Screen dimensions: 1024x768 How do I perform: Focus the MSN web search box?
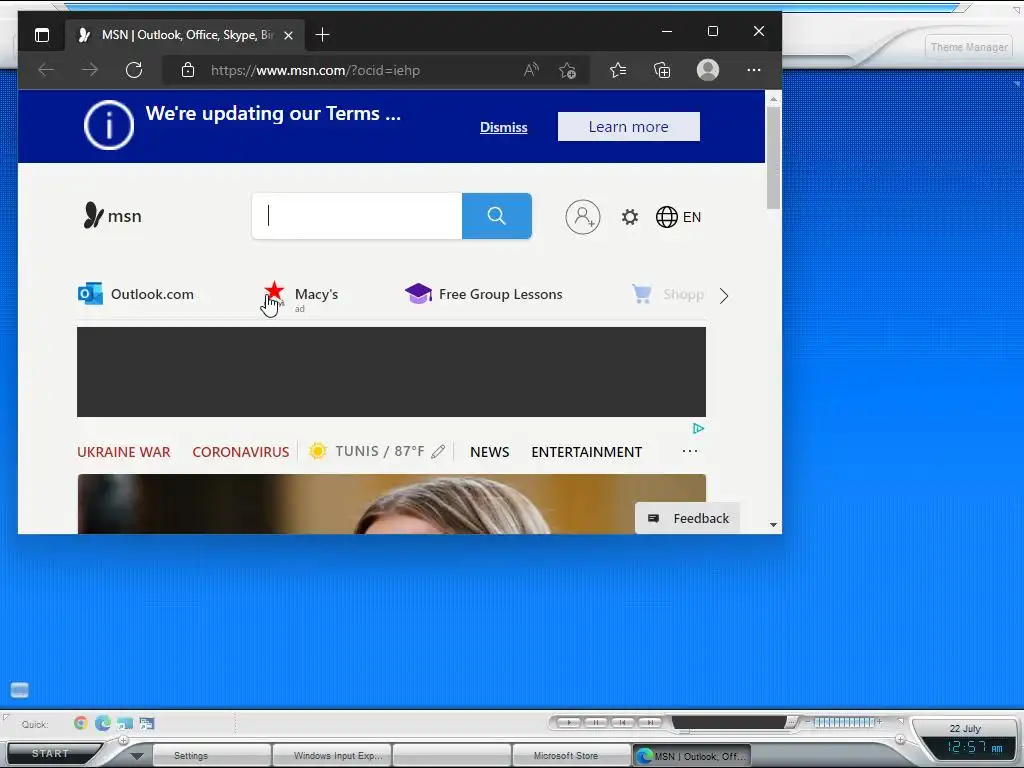(x=357, y=216)
